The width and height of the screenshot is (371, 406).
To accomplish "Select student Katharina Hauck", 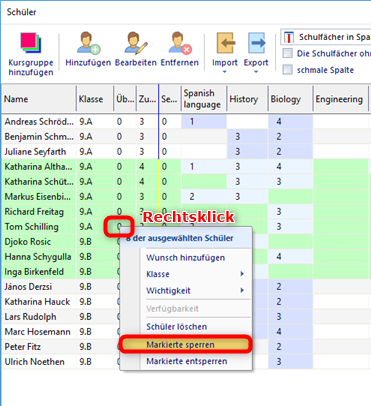I will coord(37,302).
